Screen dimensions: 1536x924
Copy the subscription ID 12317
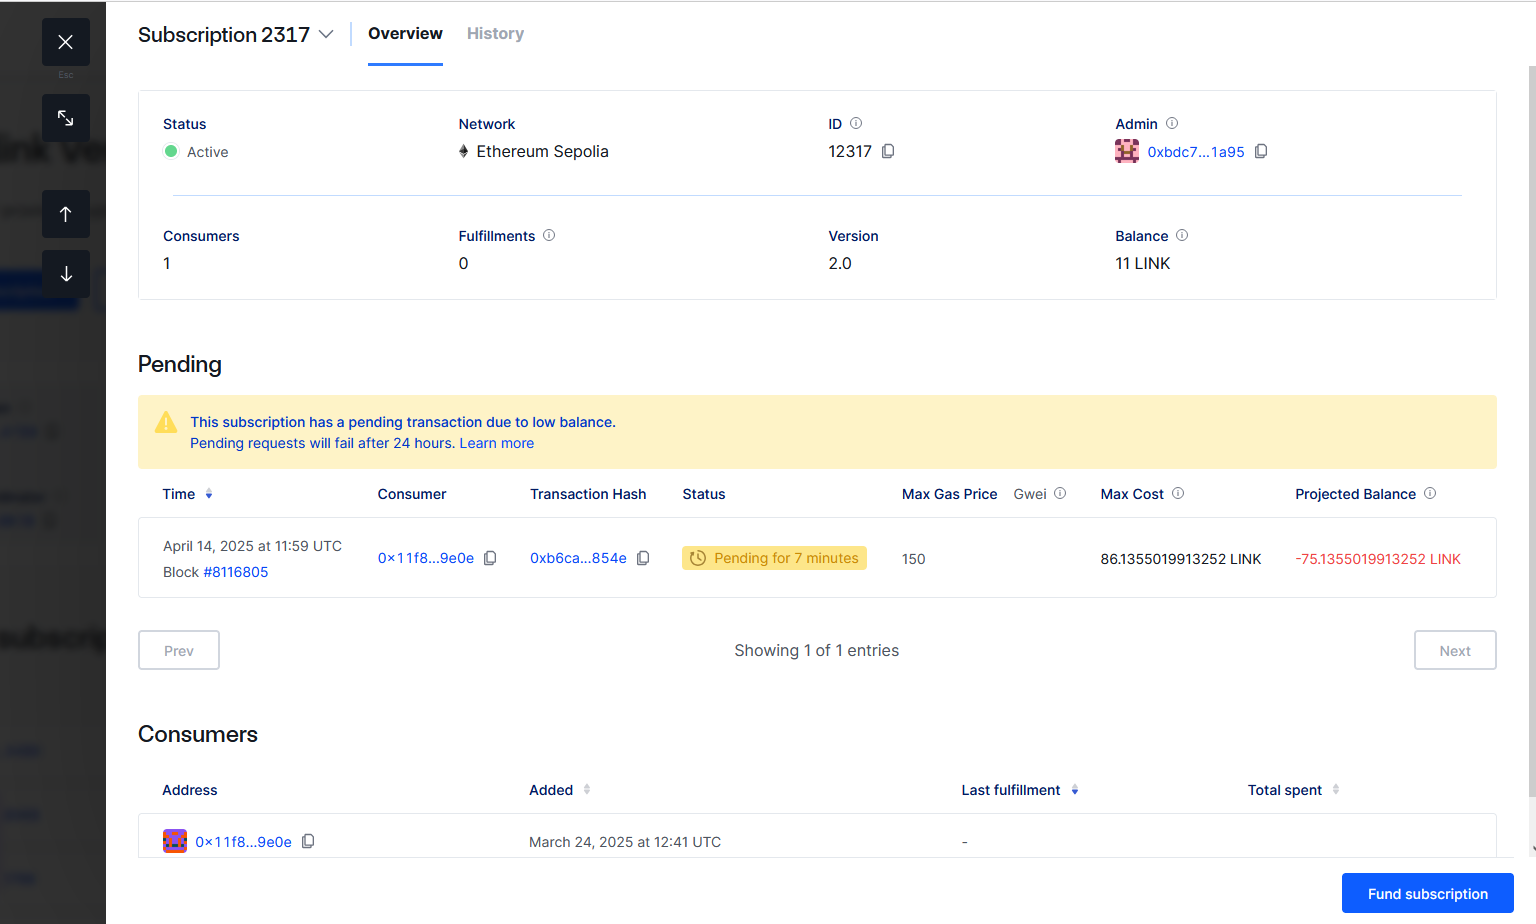click(x=888, y=151)
